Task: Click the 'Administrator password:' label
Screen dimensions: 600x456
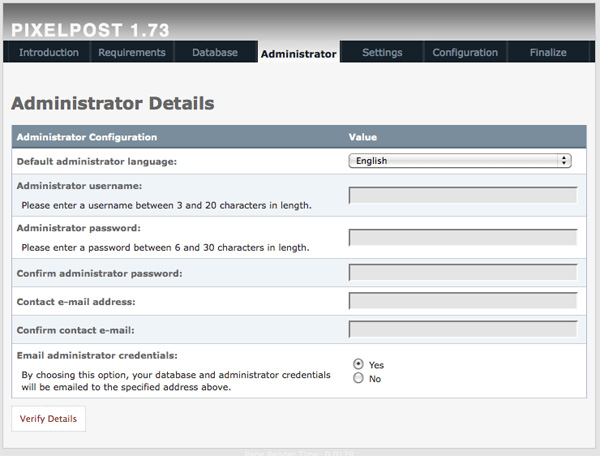Action: point(78,228)
